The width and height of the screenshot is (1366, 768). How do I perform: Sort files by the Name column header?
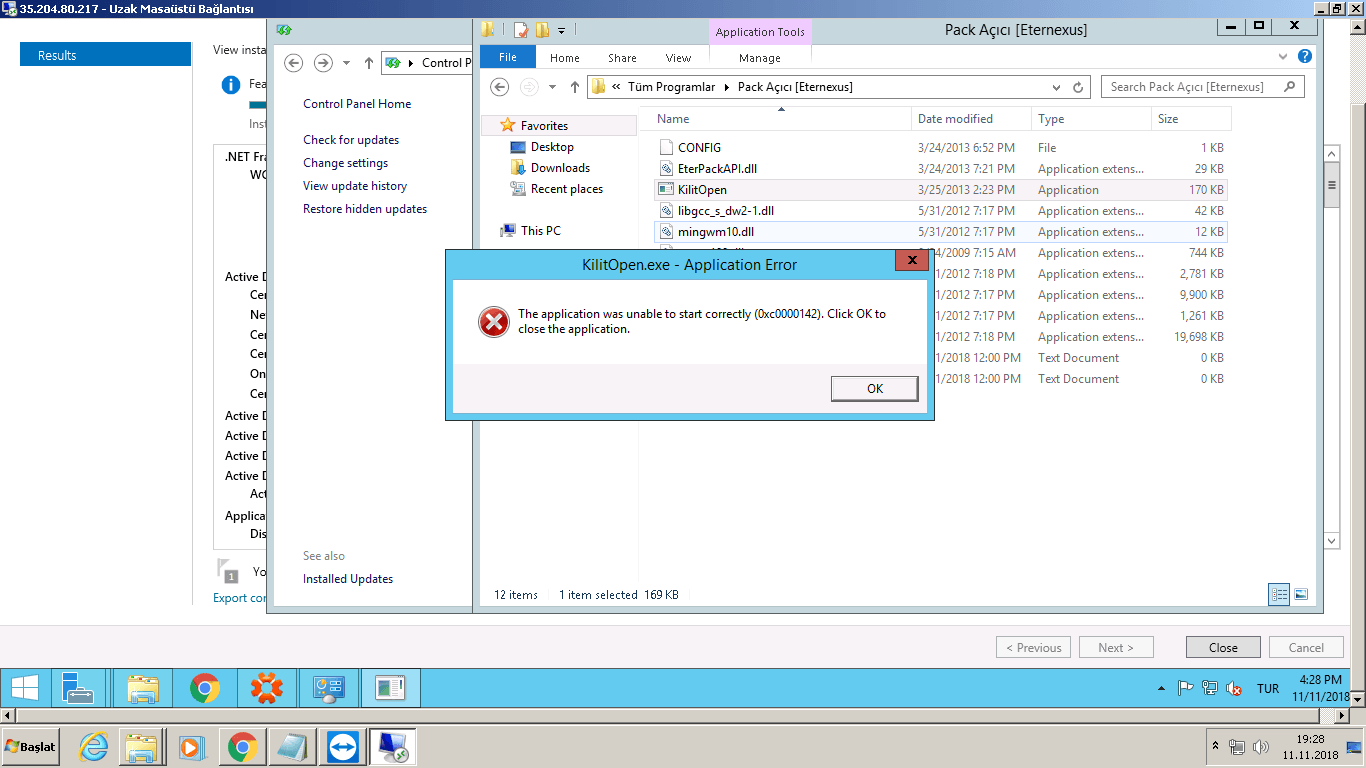pyautogui.click(x=776, y=119)
